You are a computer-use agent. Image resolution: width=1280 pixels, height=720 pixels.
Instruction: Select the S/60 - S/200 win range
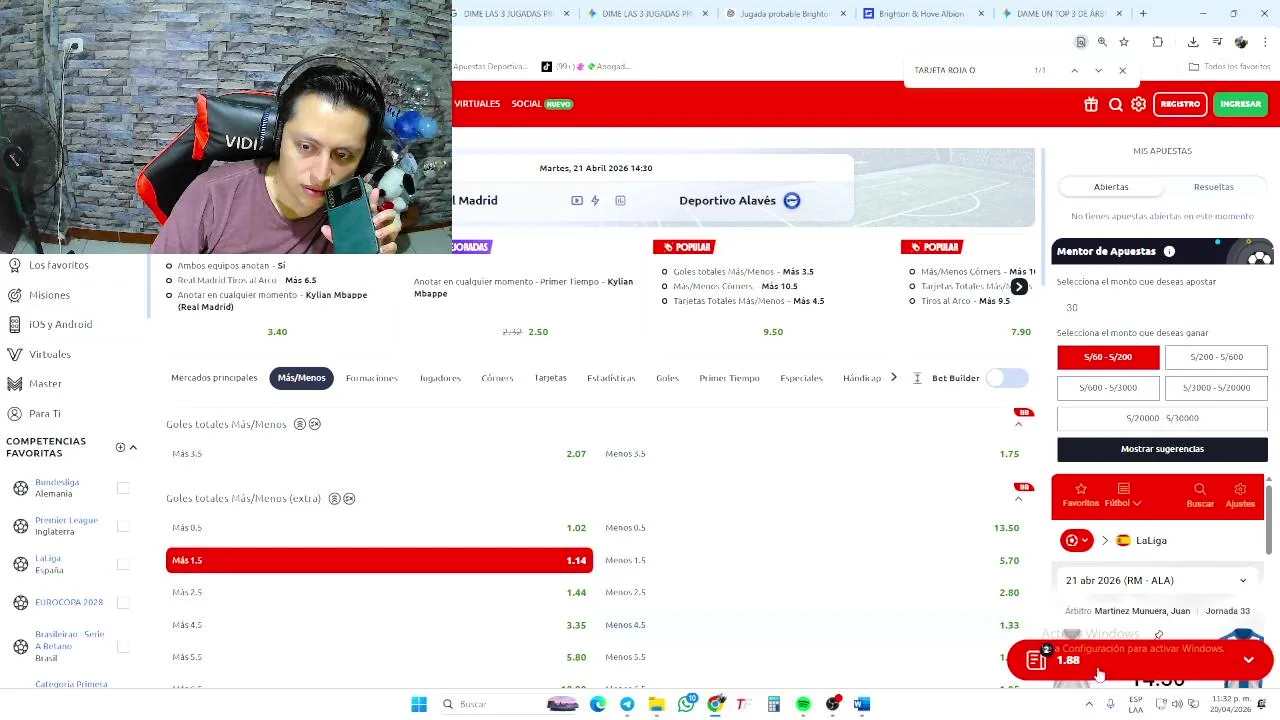pos(1108,357)
